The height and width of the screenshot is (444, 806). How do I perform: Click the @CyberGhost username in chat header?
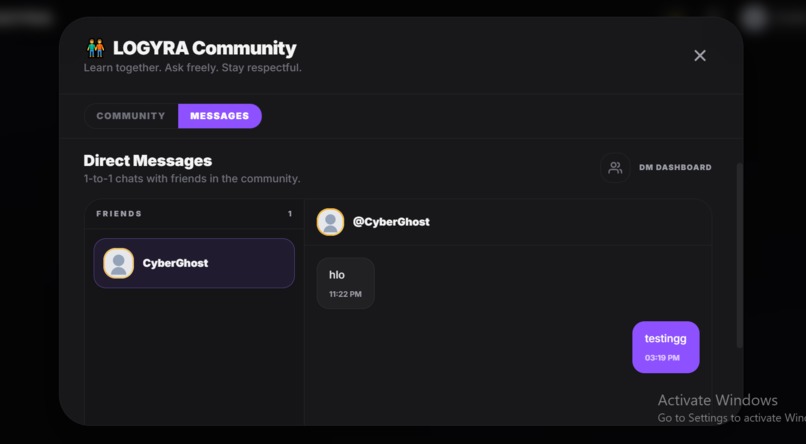391,222
